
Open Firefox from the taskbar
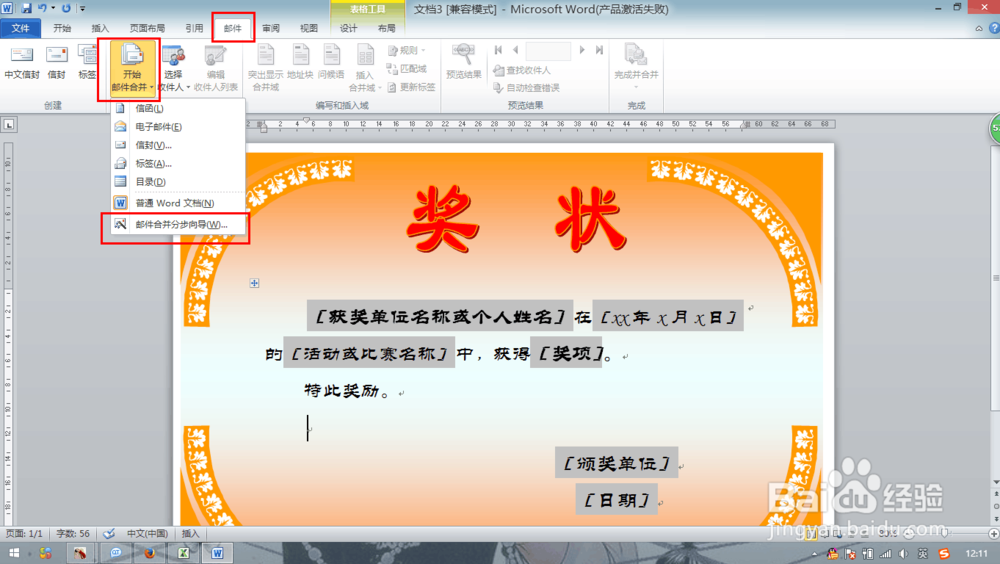coord(149,553)
